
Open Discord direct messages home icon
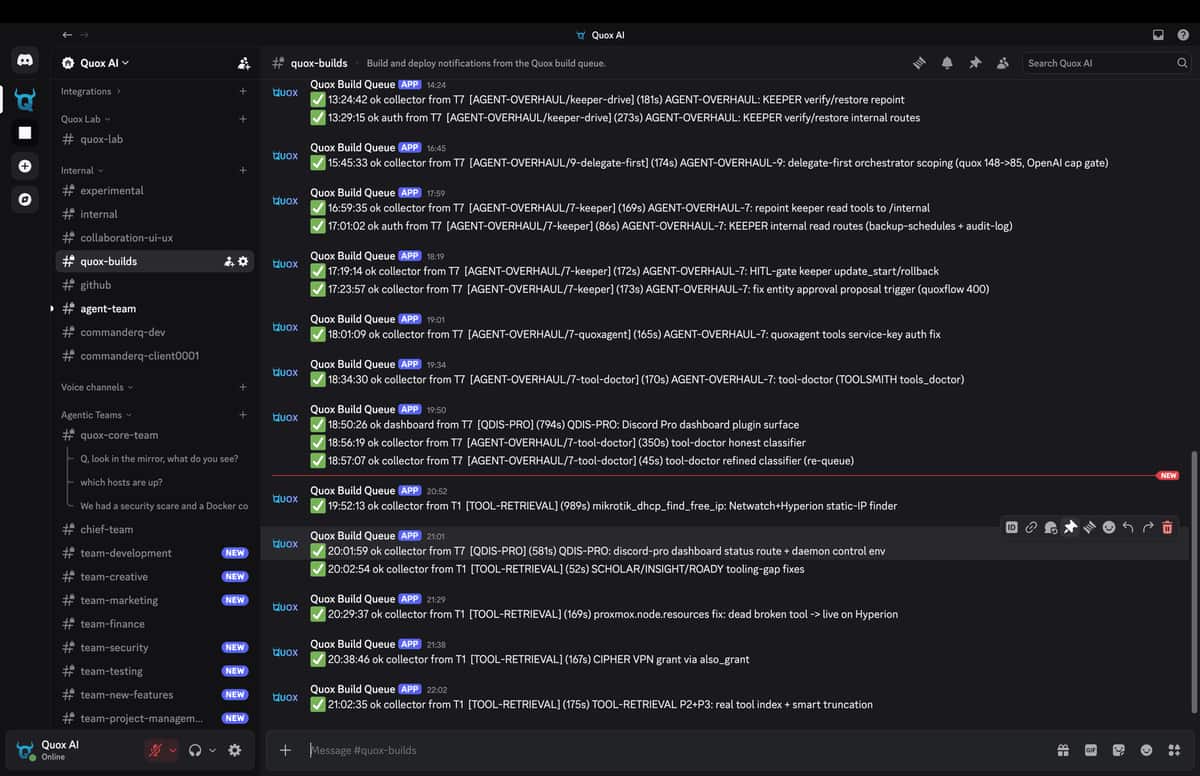pos(25,62)
